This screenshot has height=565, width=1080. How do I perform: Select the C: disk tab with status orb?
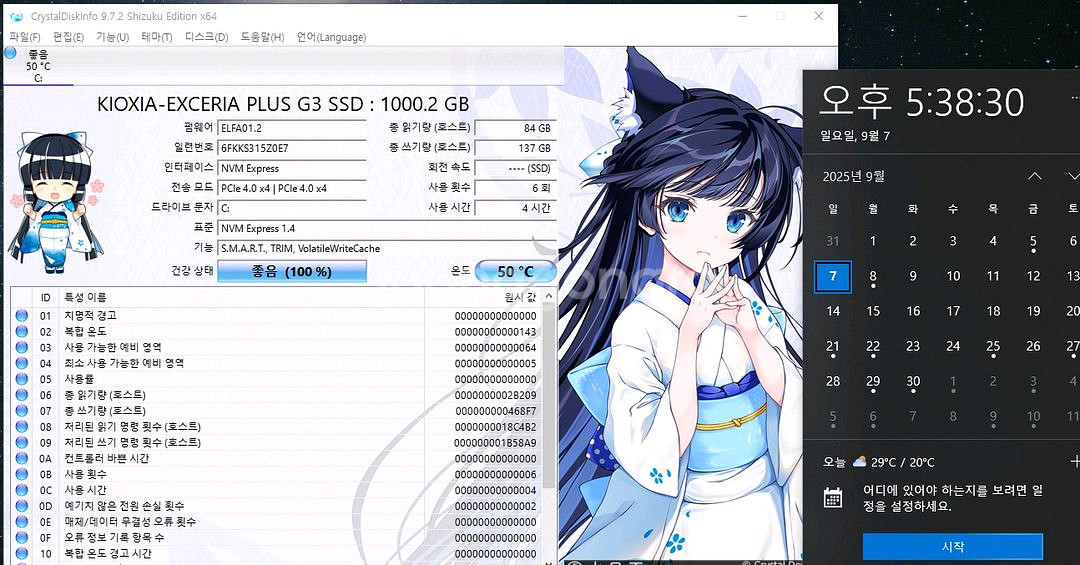click(x=38, y=65)
